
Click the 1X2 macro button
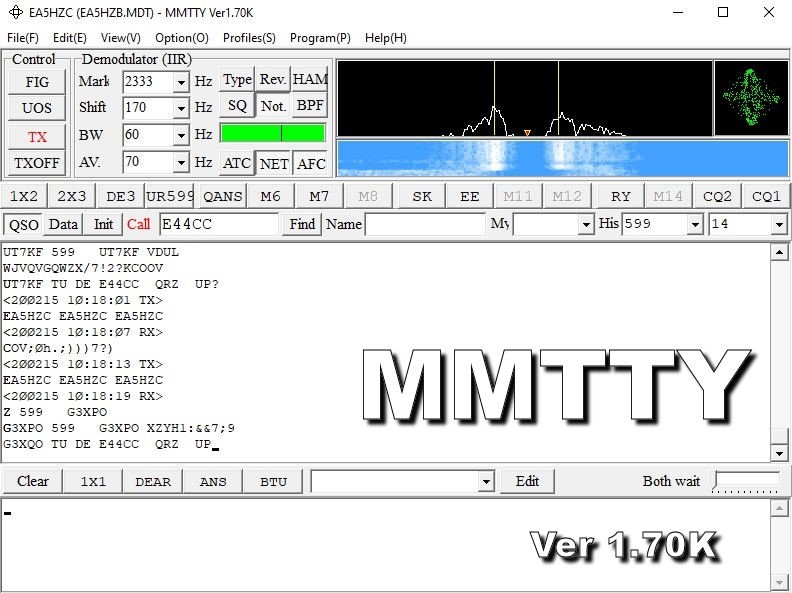(24, 196)
